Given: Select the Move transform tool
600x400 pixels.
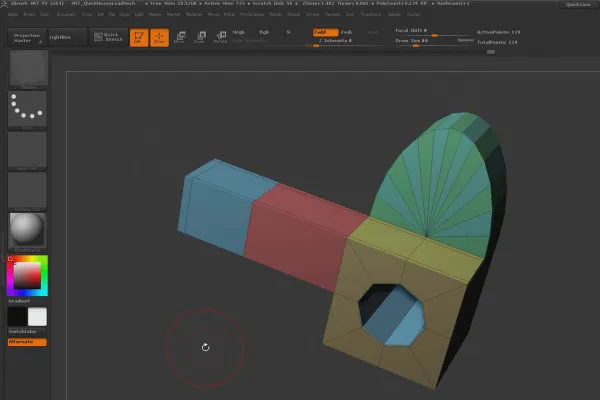Looking at the screenshot, I should pos(179,37).
